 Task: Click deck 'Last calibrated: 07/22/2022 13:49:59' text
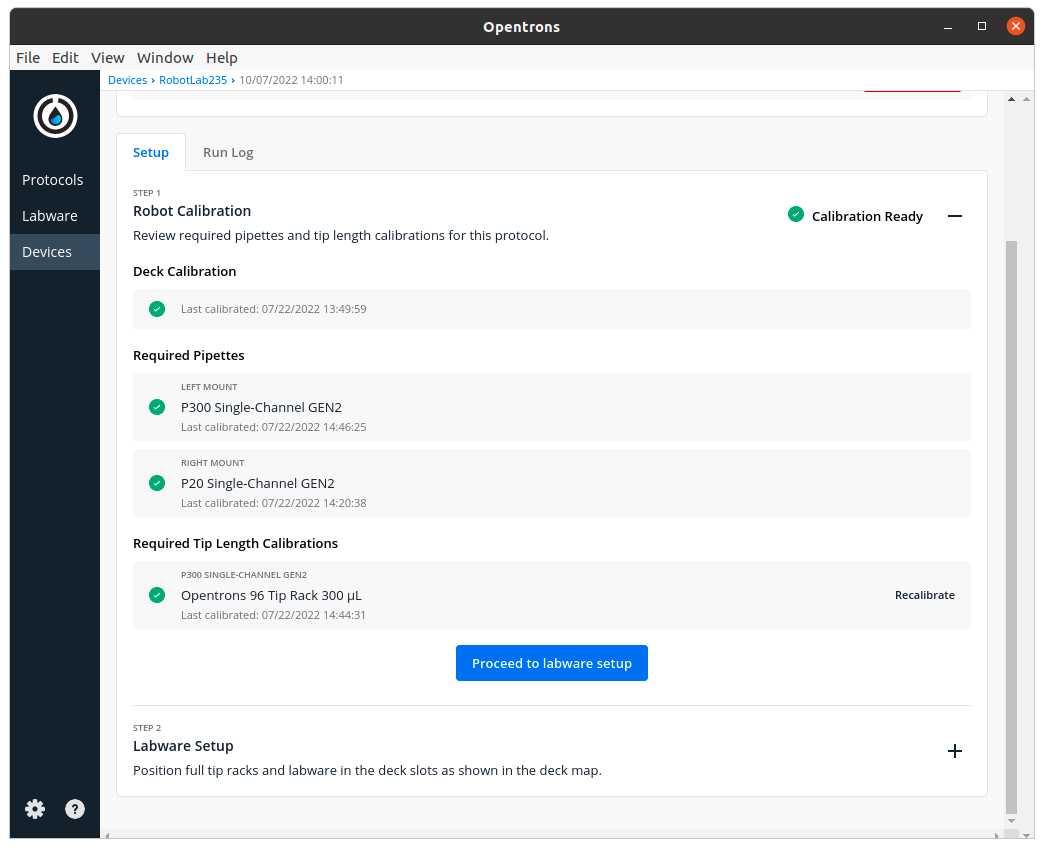(x=274, y=309)
